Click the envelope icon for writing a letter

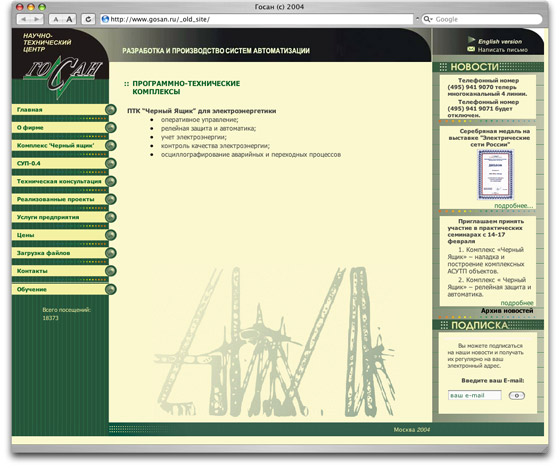(471, 49)
